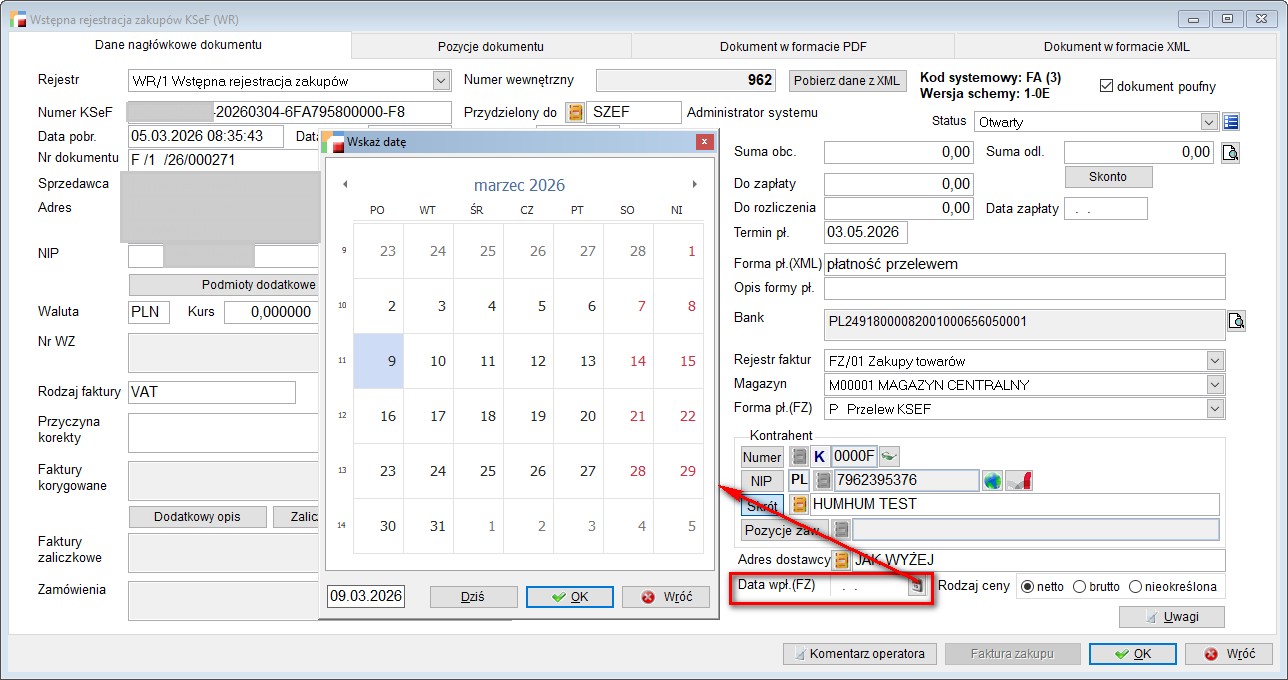Screen dimensions: 1288x680
Task: Open calendar icon in Data wpł.(FZ) field
Action: [915, 587]
